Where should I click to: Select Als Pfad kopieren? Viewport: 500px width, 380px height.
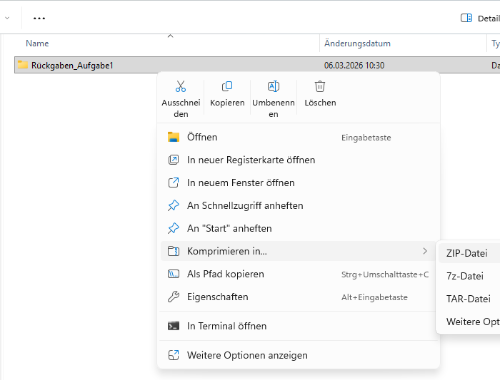tap(298, 274)
